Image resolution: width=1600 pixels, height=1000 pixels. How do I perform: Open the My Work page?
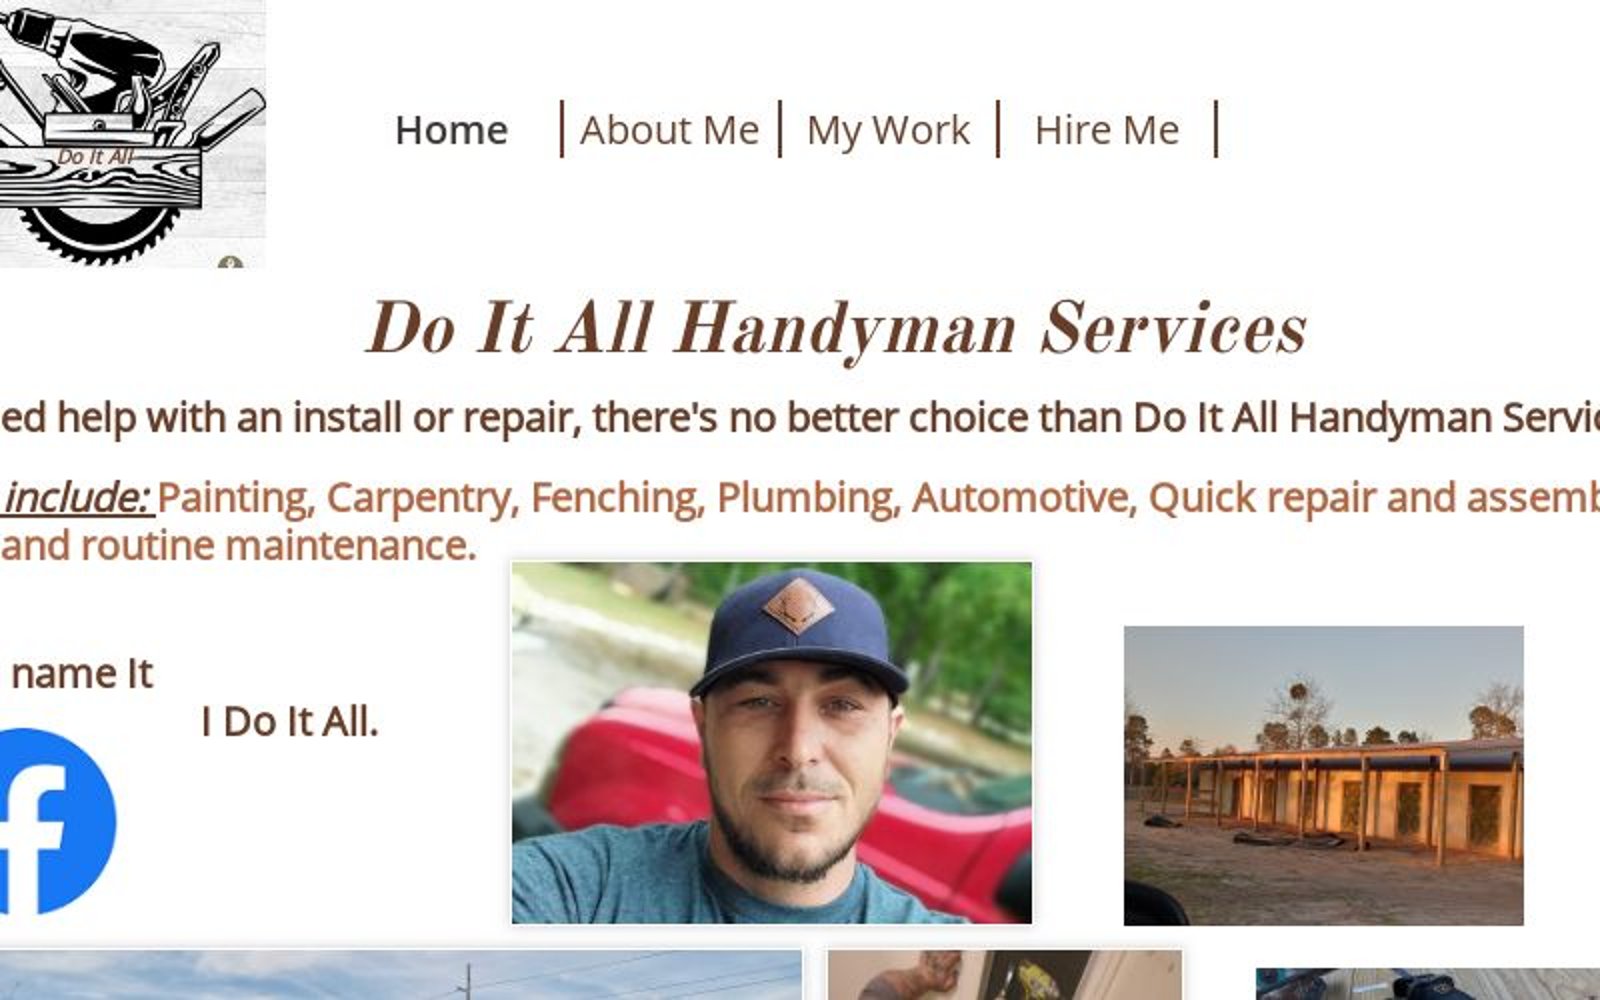[x=888, y=130]
